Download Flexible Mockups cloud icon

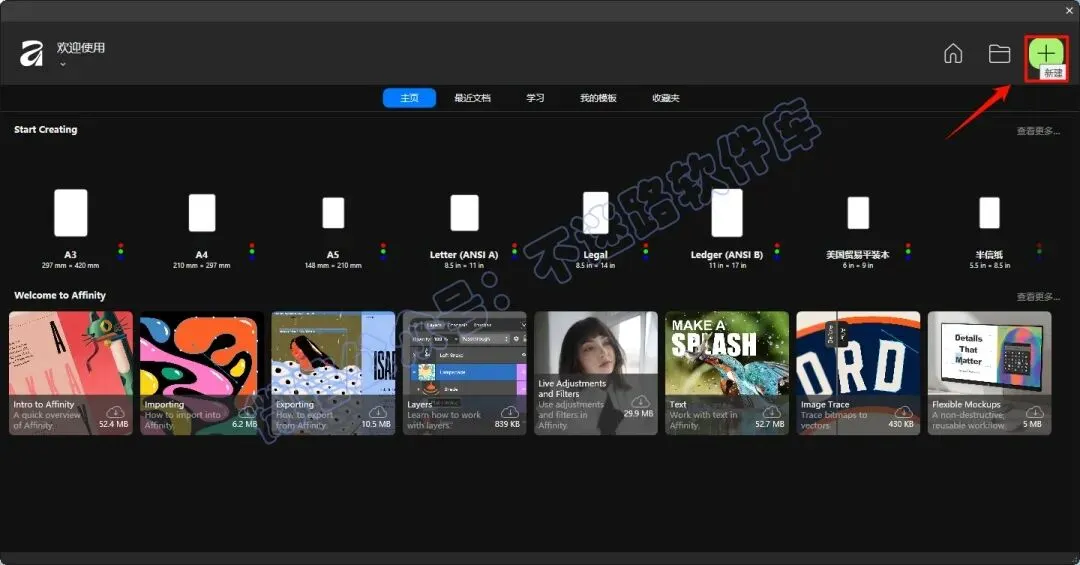click(x=1035, y=412)
